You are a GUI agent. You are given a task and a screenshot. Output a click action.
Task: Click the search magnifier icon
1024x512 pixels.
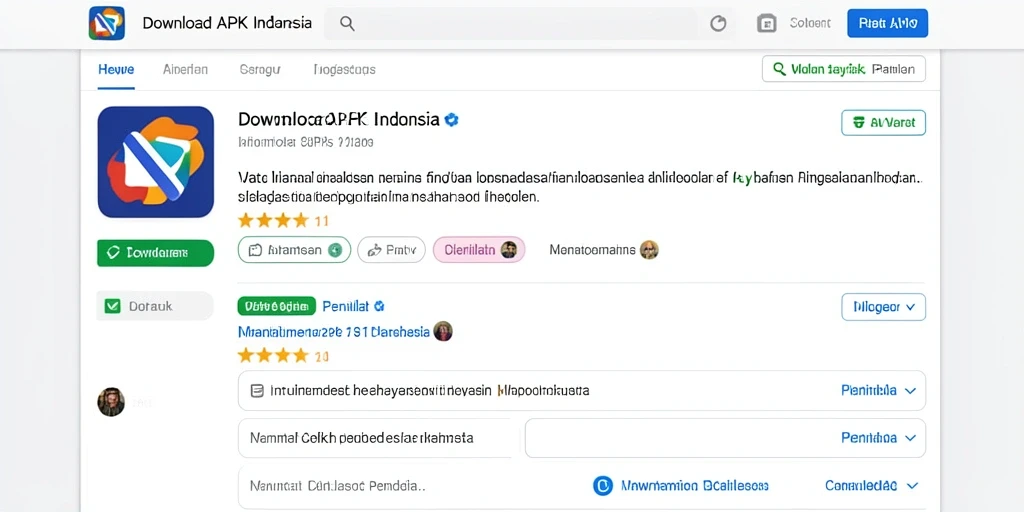tap(347, 24)
